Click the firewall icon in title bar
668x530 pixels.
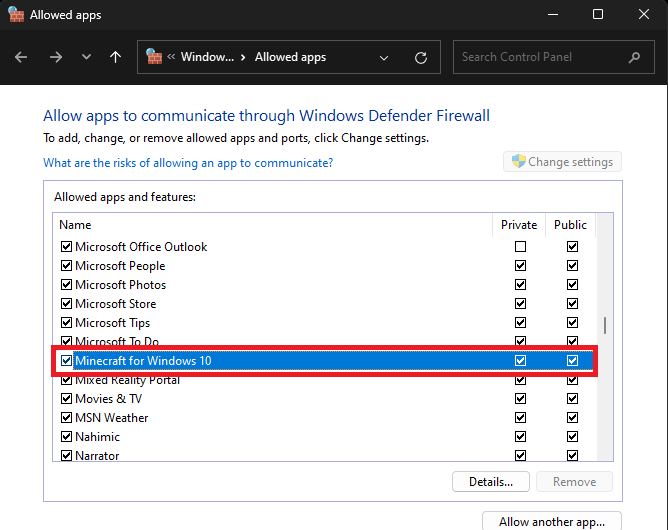click(14, 15)
